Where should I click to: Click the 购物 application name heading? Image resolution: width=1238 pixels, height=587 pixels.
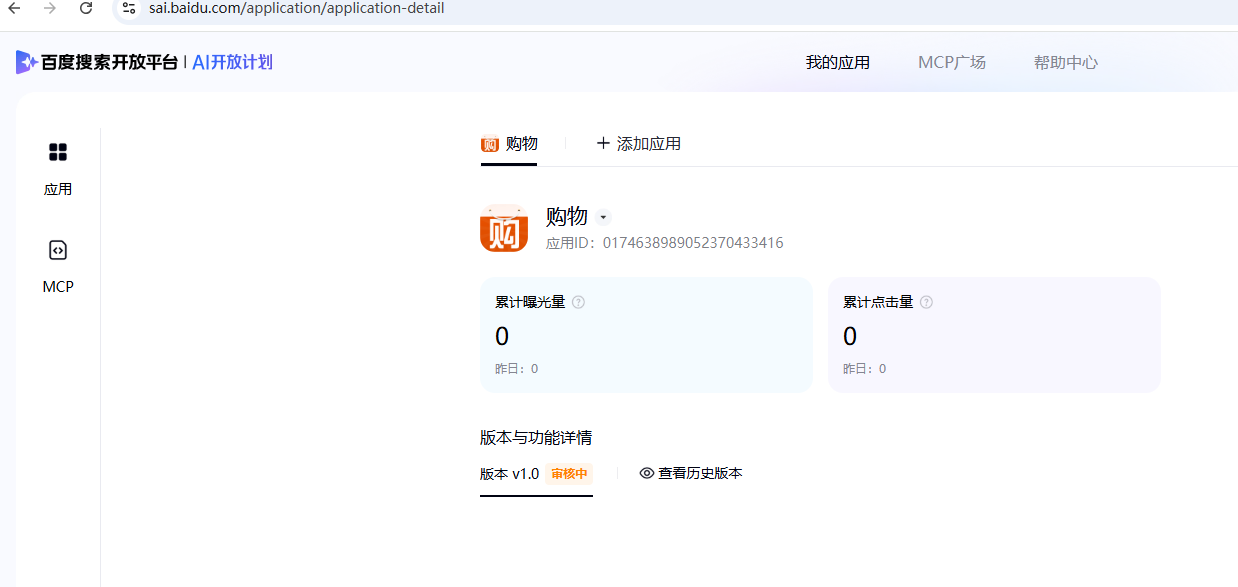pos(567,216)
